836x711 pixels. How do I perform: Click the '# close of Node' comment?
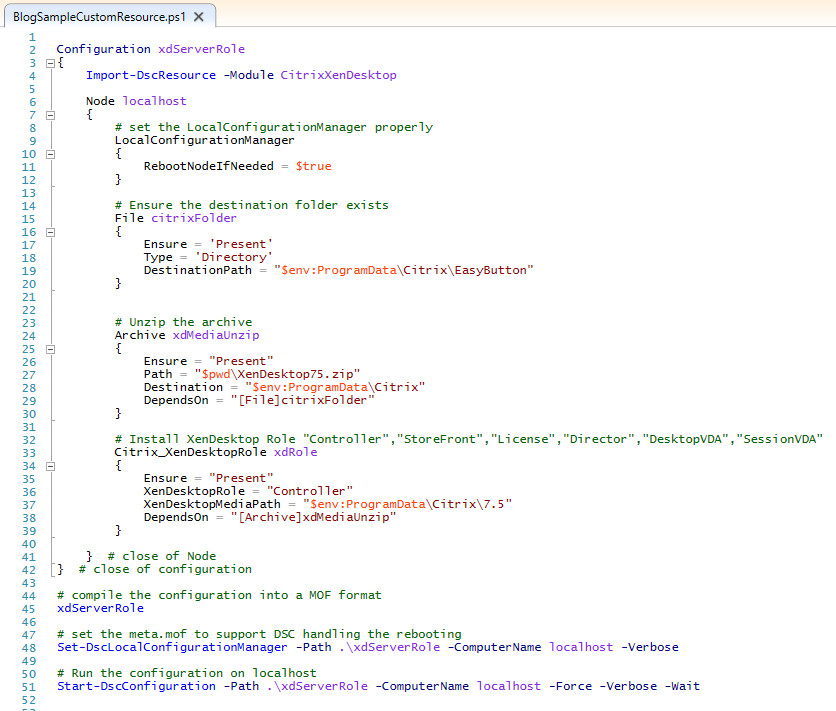[x=162, y=556]
